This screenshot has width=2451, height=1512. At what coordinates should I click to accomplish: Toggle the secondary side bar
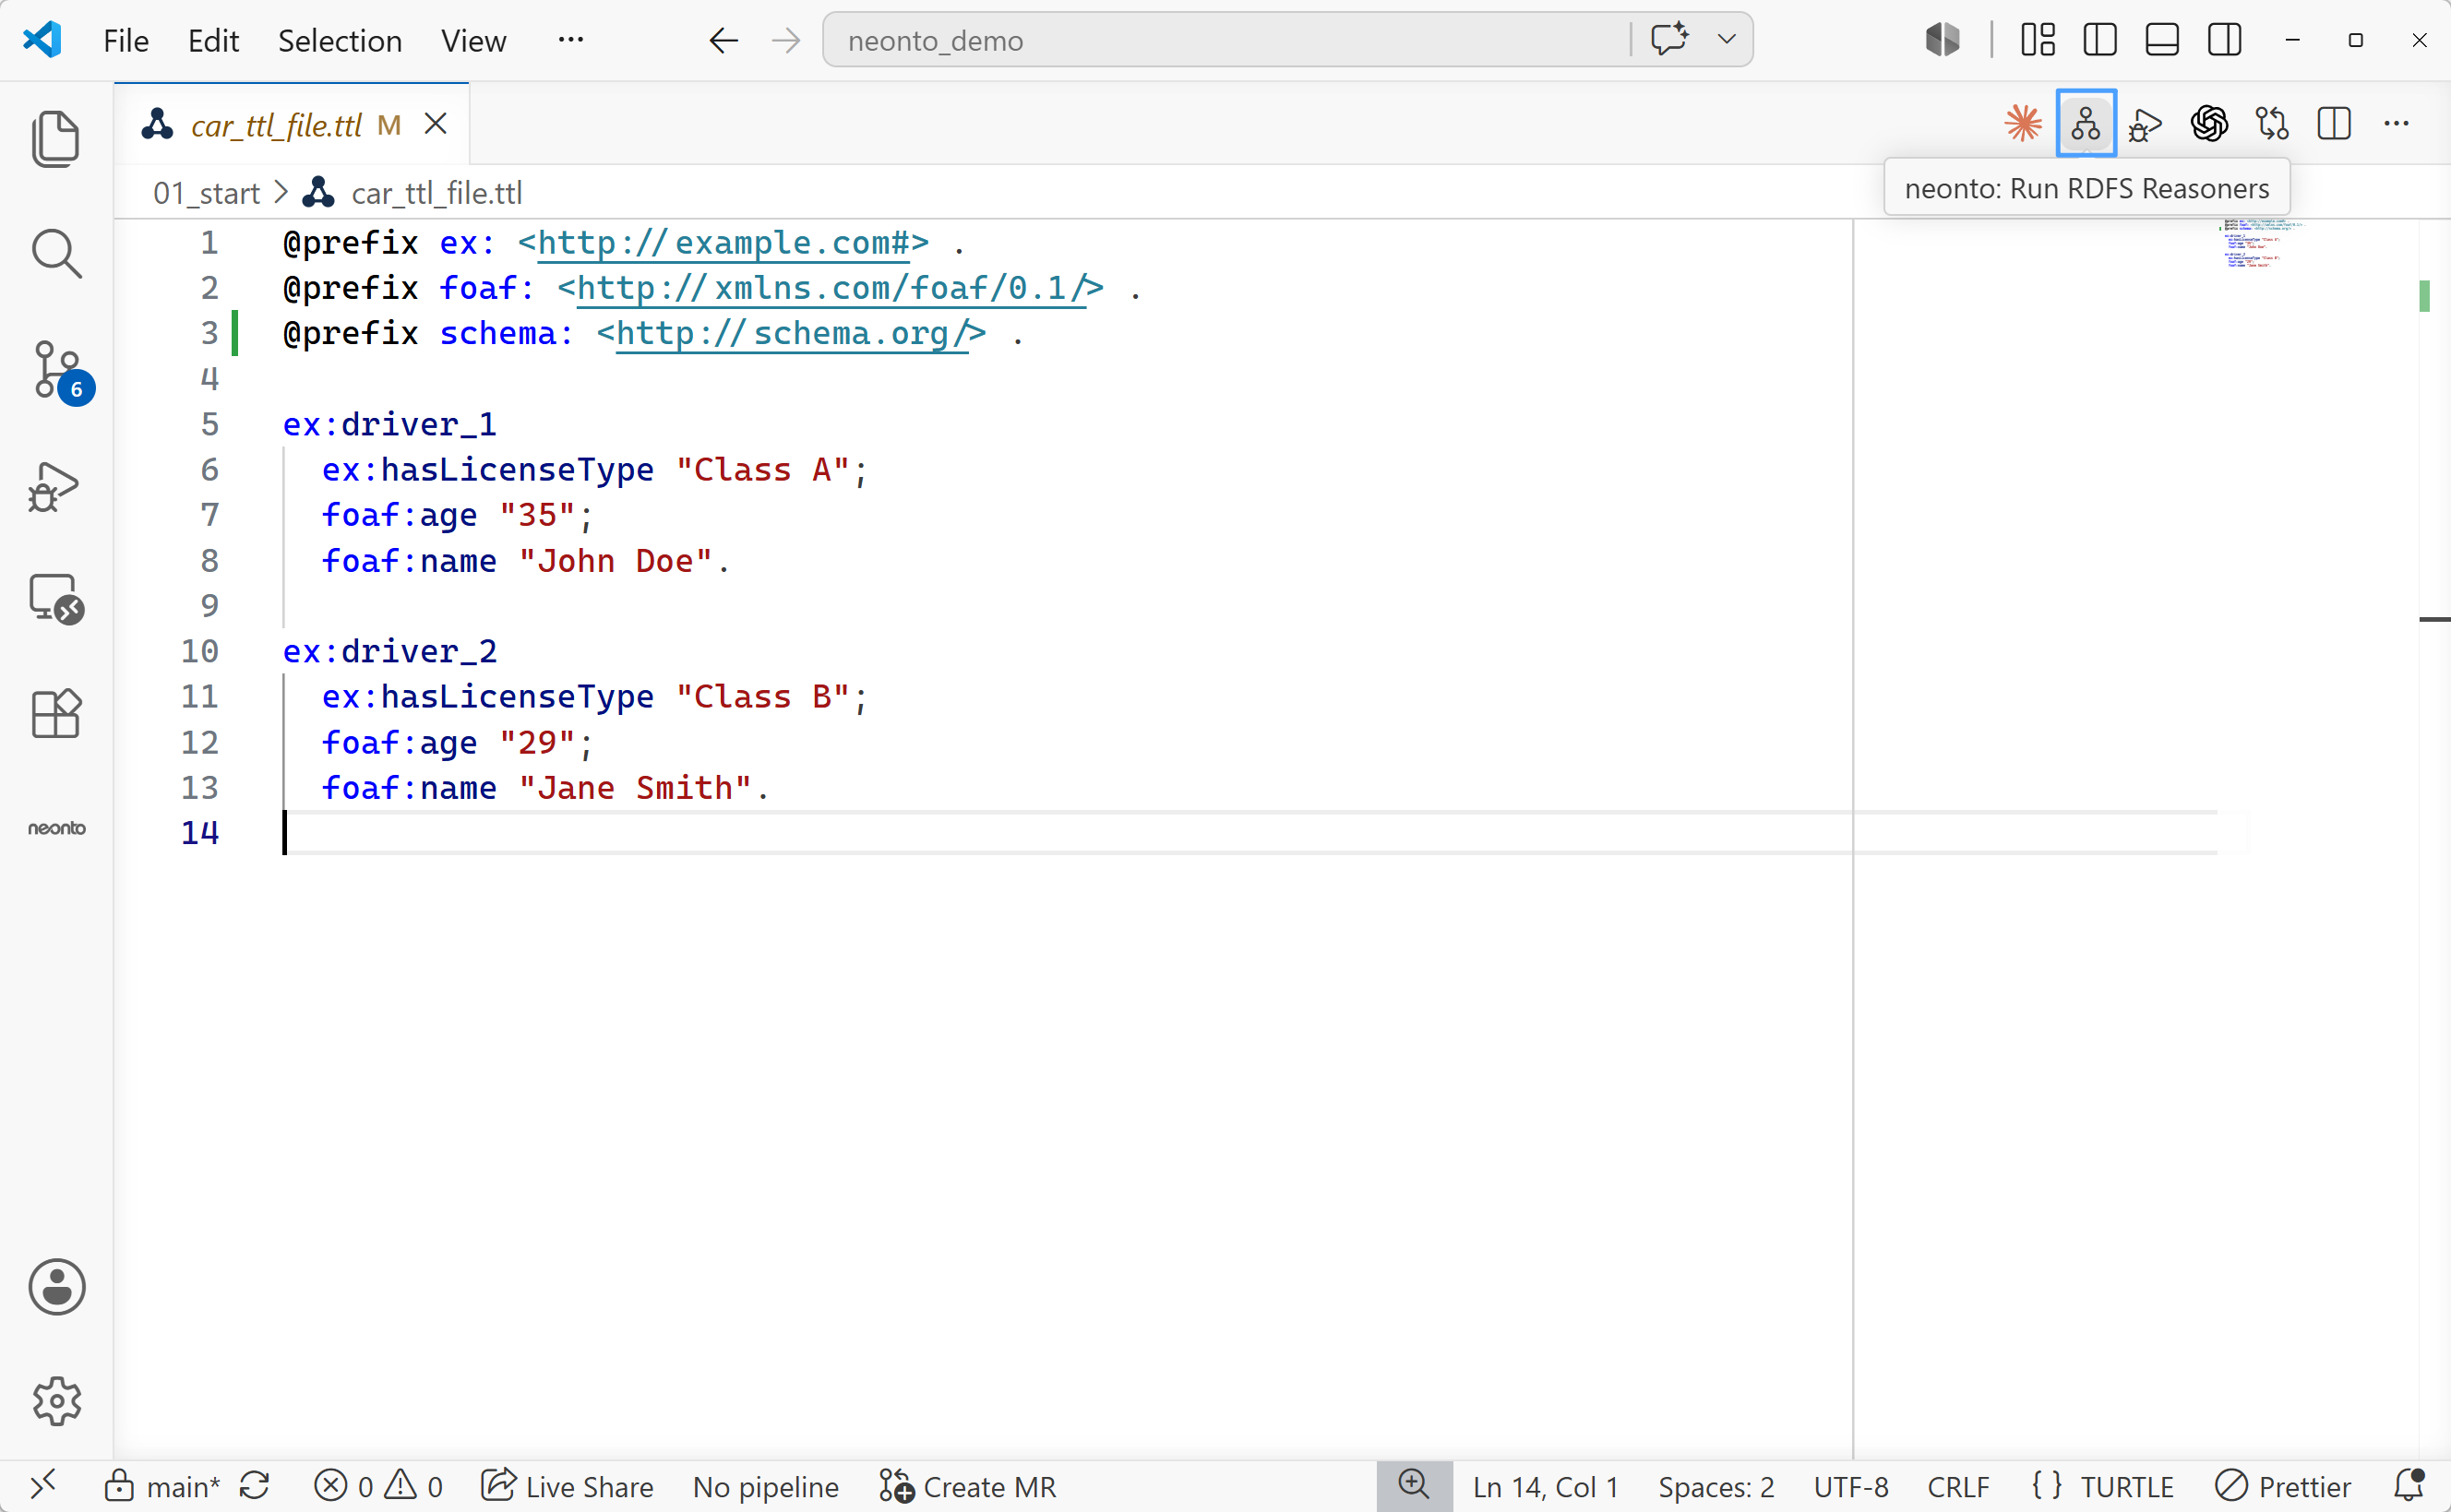click(x=2225, y=40)
